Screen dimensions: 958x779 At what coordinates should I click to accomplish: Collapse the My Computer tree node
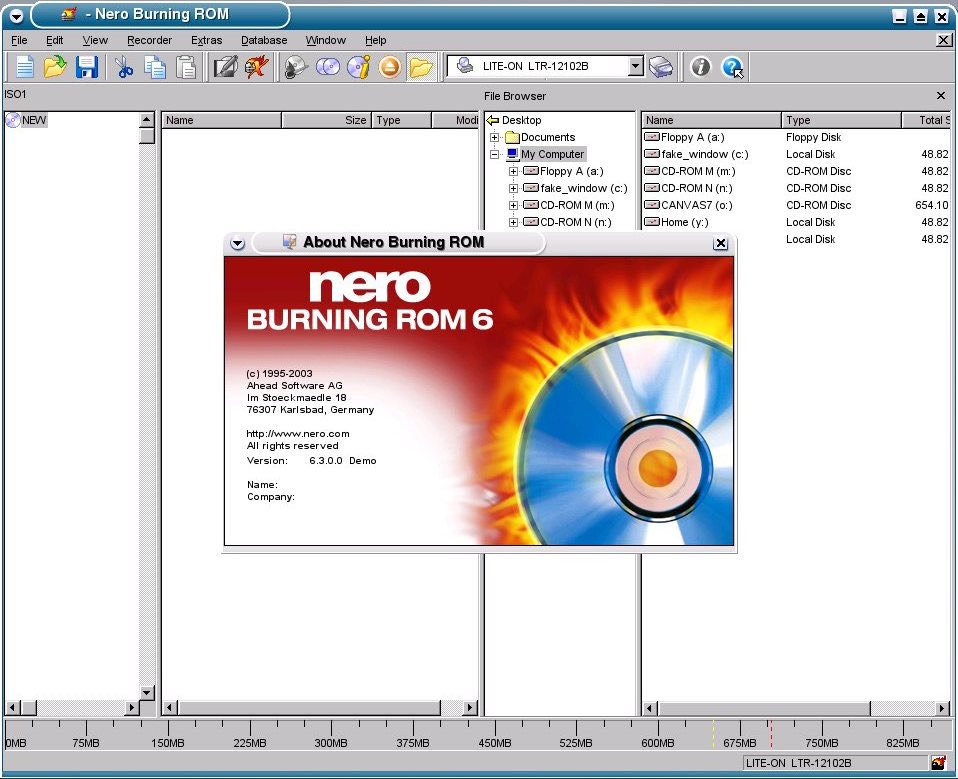494,155
